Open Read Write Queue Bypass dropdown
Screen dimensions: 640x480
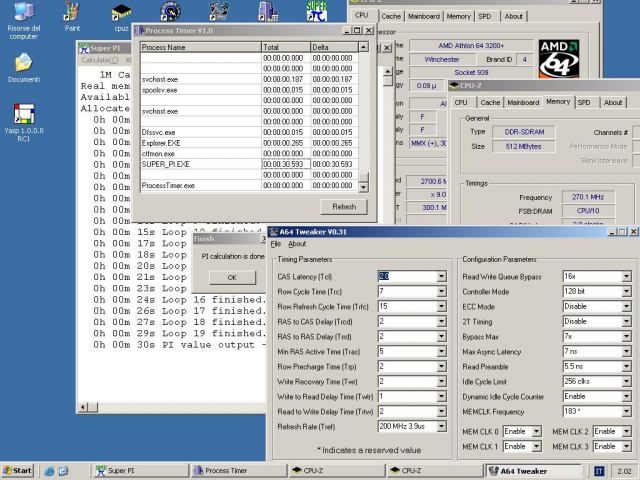[x=627, y=277]
